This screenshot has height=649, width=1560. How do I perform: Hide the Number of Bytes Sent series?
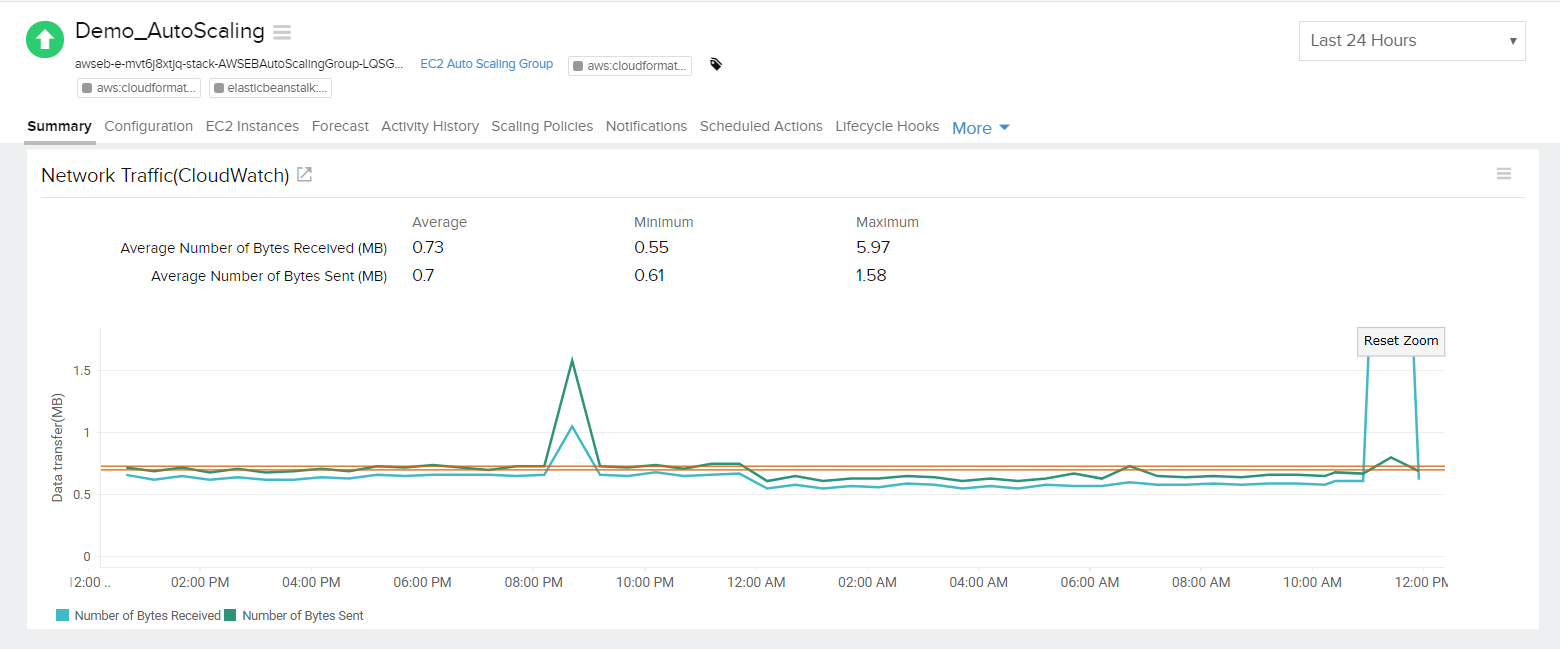coord(295,615)
